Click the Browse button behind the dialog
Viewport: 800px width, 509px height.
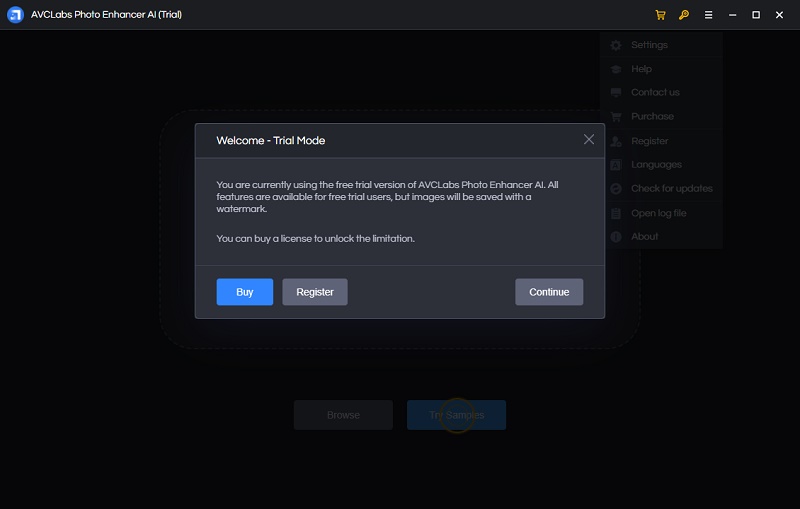pyautogui.click(x=343, y=415)
